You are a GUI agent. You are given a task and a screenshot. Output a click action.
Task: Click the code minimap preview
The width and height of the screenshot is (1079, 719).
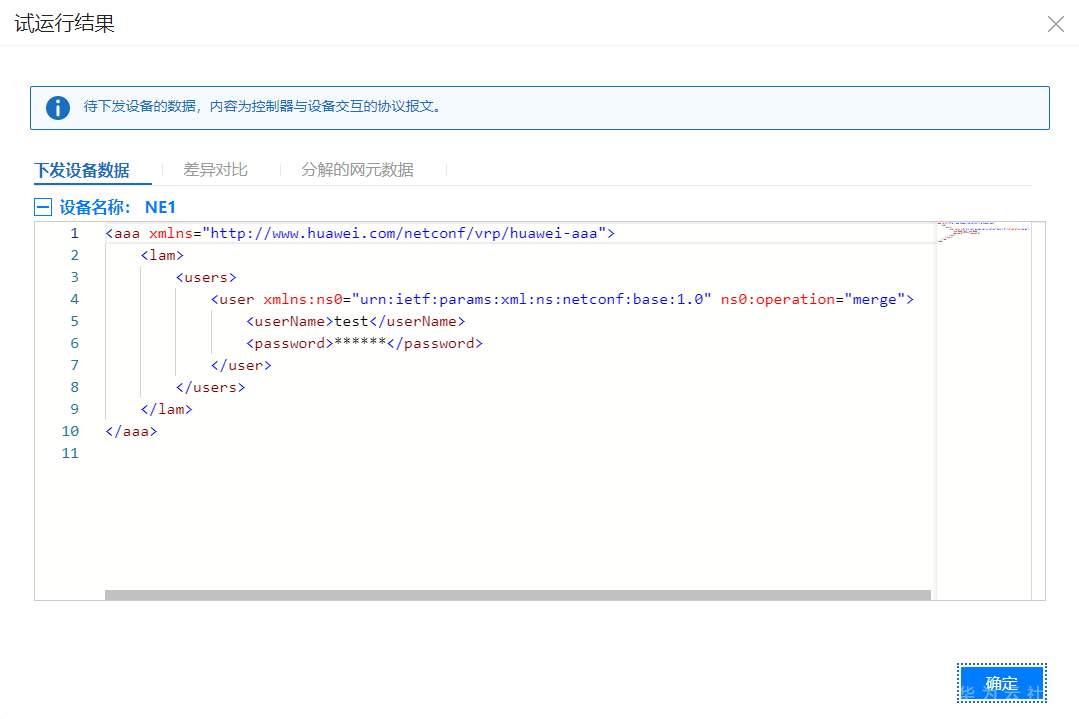[984, 231]
